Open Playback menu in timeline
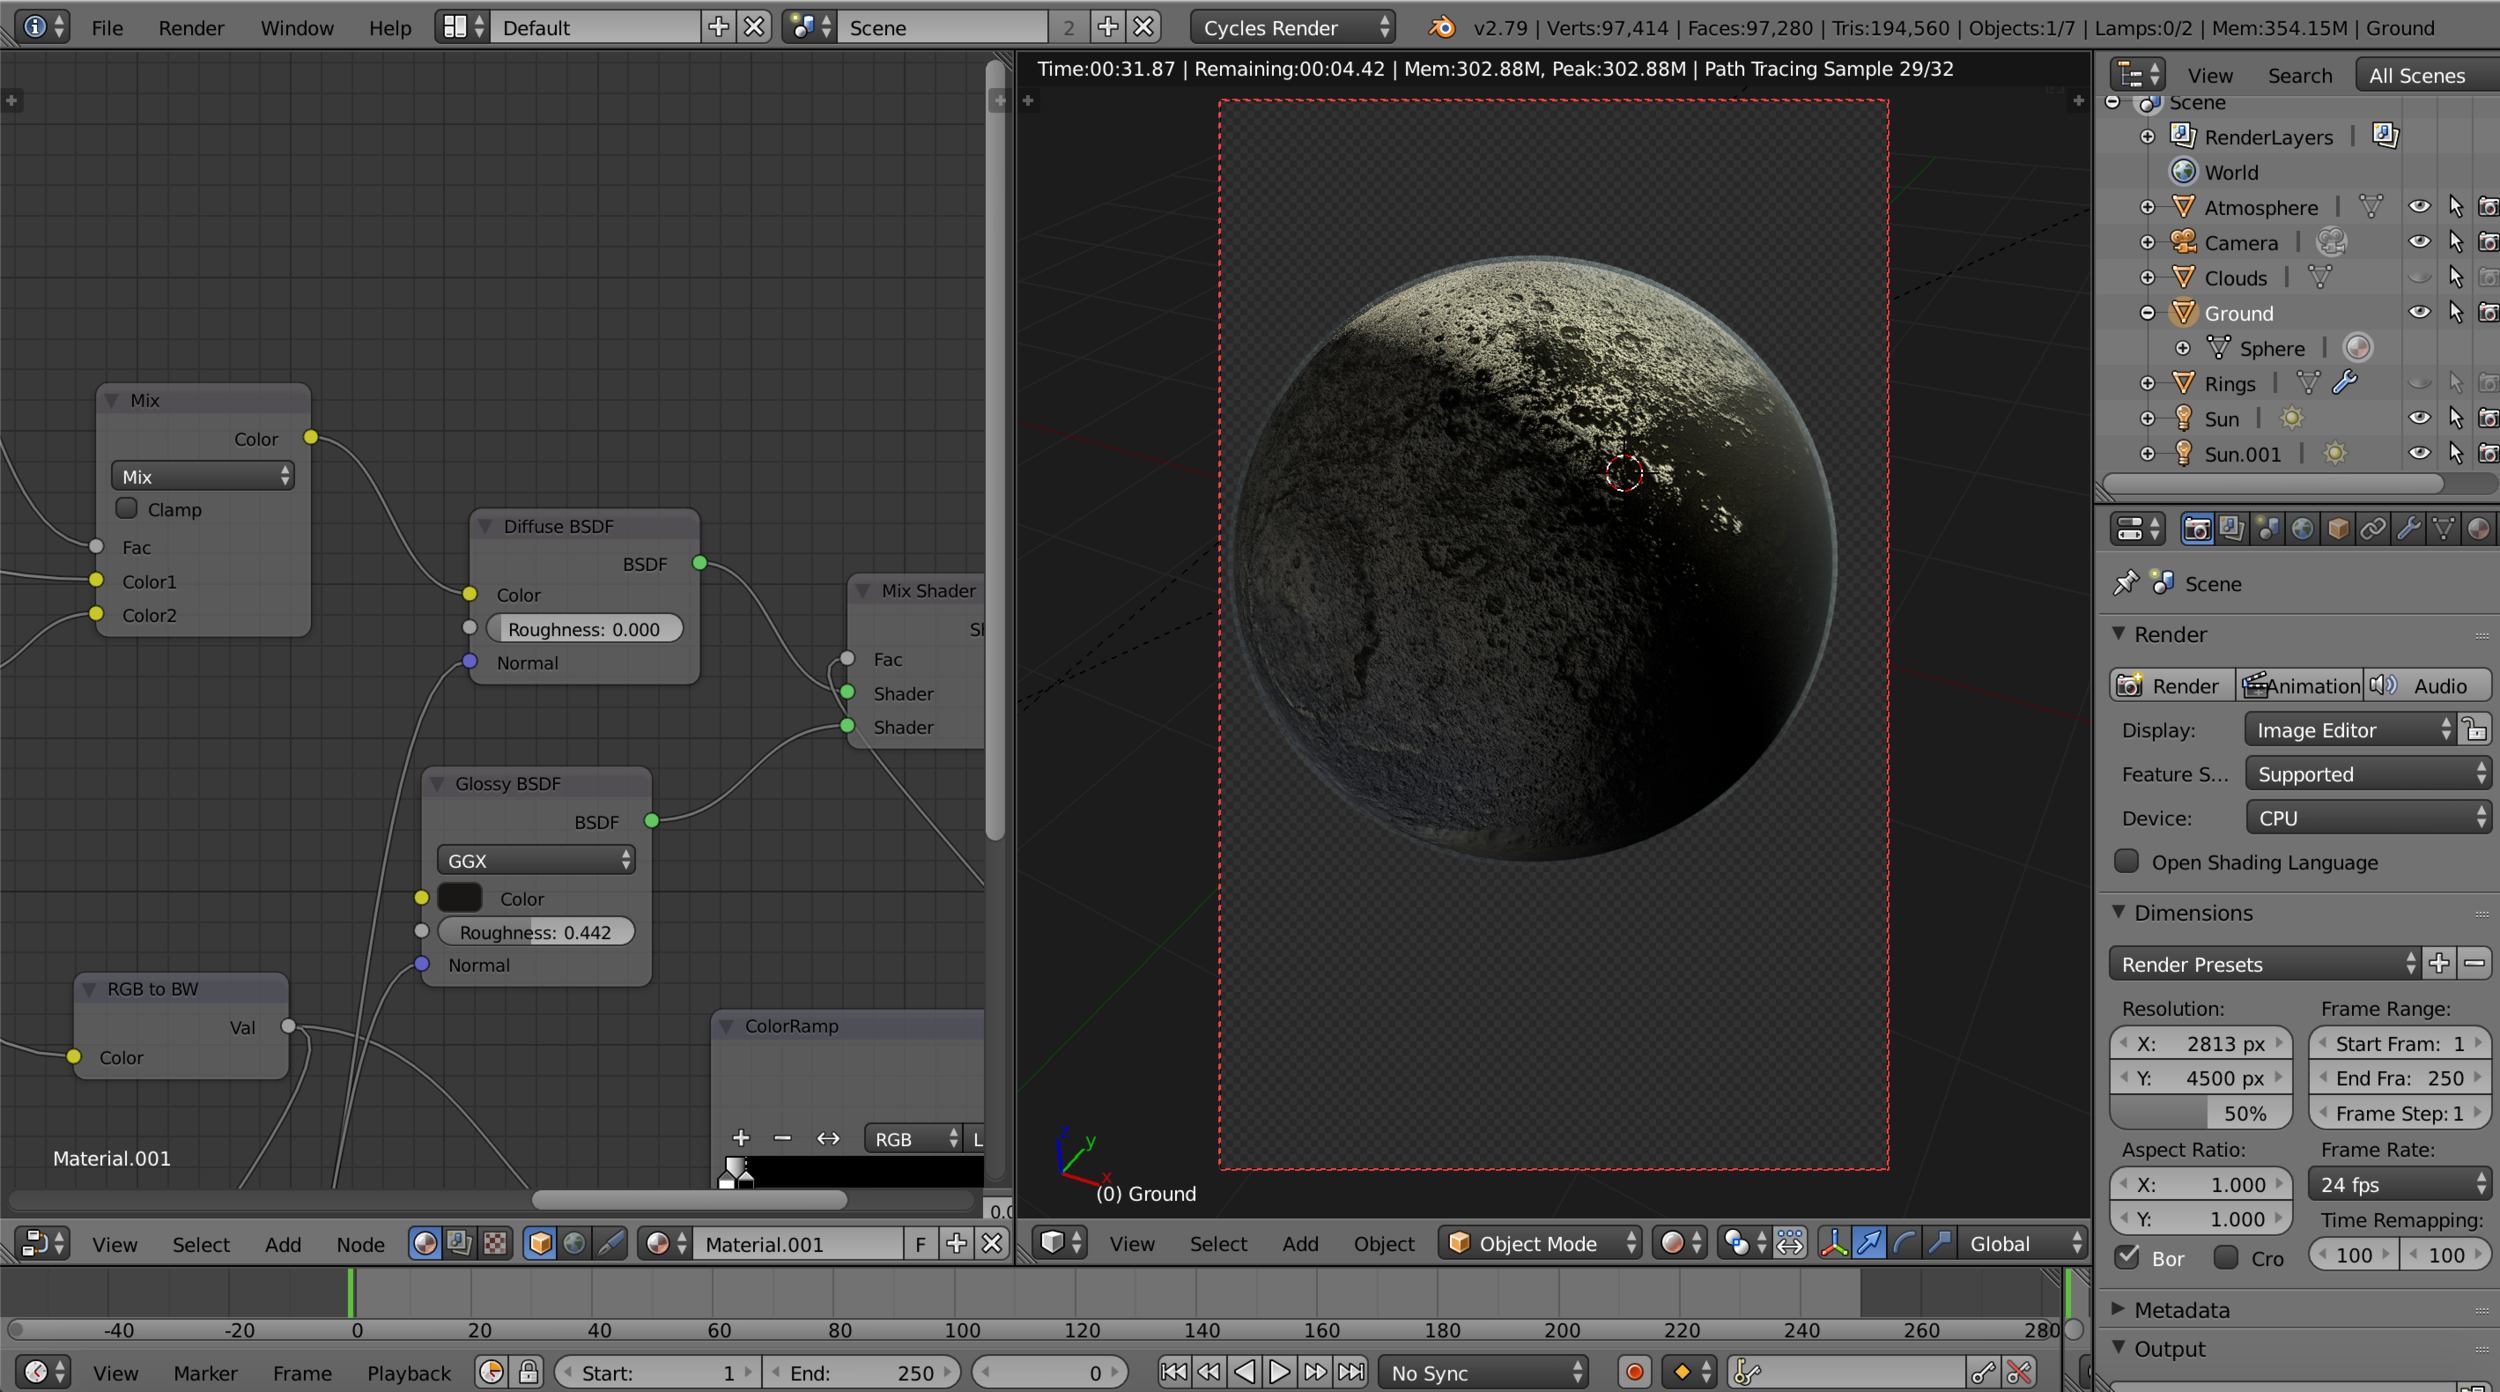This screenshot has width=2500, height=1392. pyautogui.click(x=409, y=1373)
